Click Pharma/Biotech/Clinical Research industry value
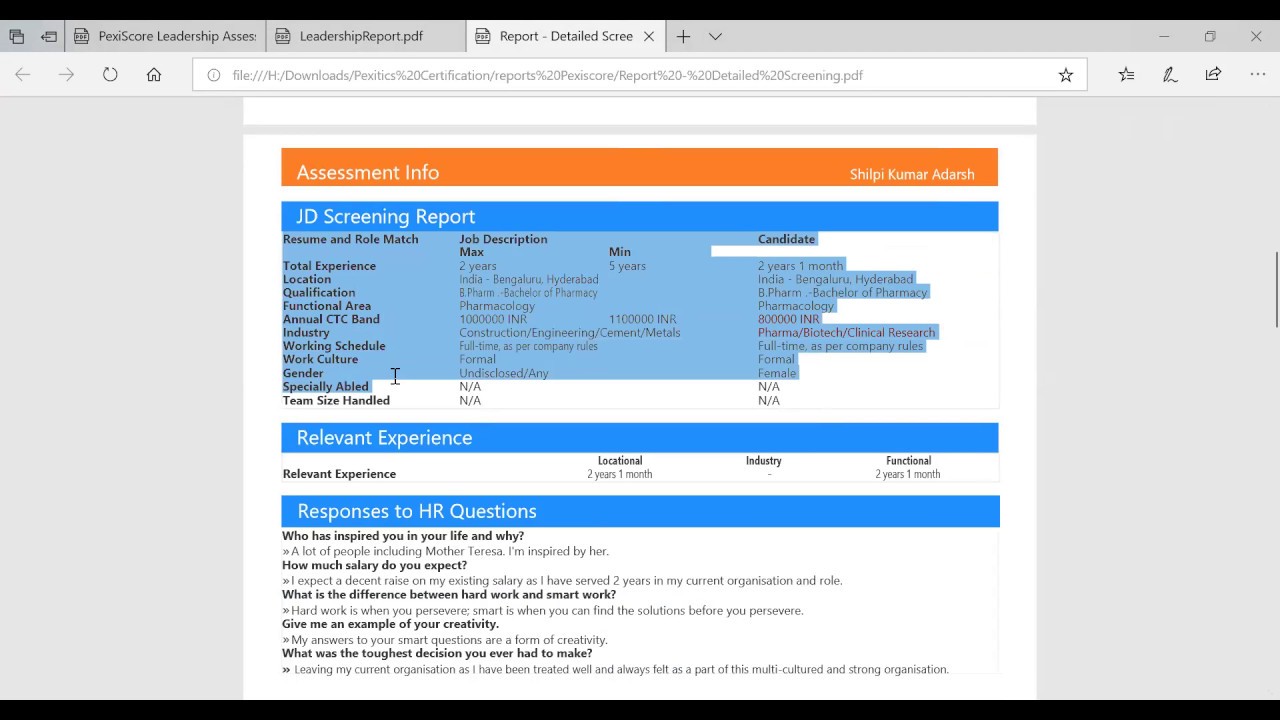 click(x=847, y=333)
